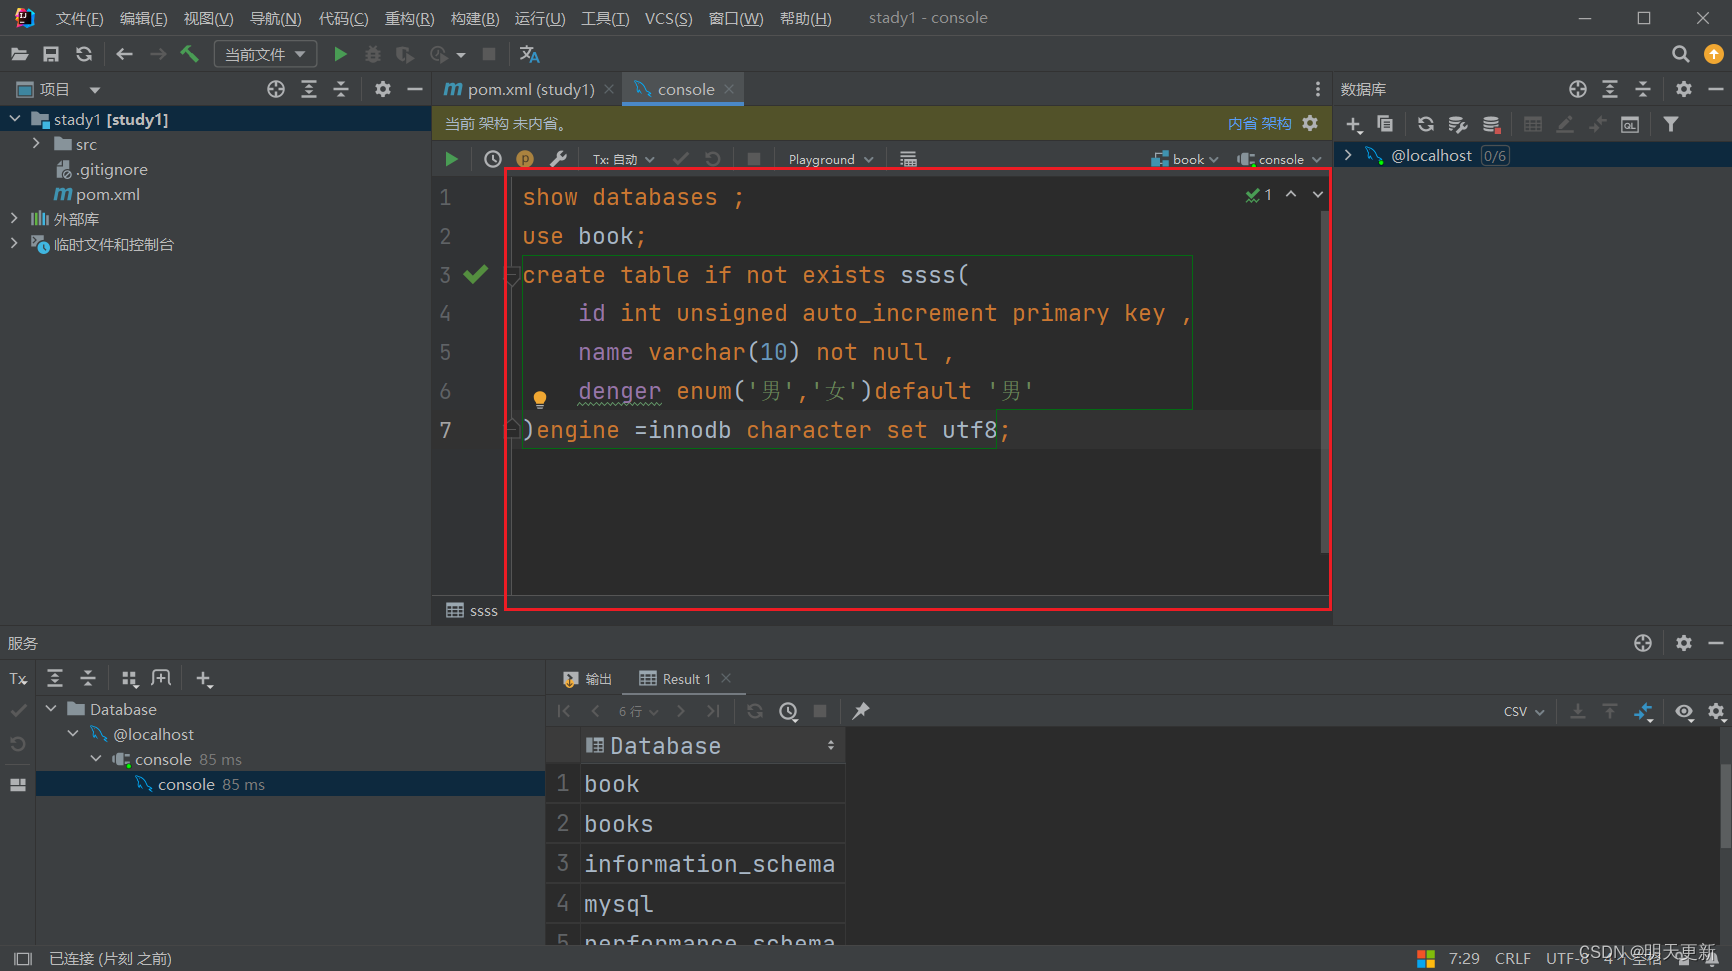Open current file run configuration dropdown
The height and width of the screenshot is (971, 1732).
point(265,54)
